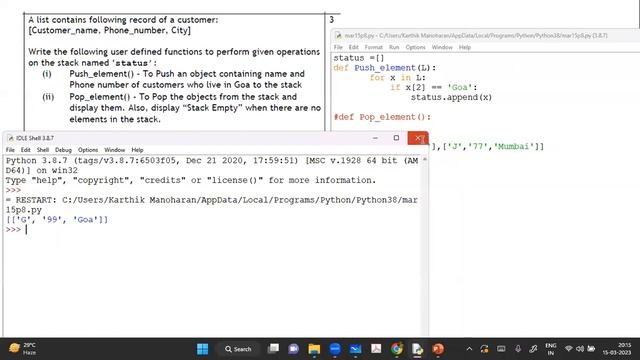Open the touch keyboard tray icon
Screen dimensions: 640x360
click(x=501, y=349)
